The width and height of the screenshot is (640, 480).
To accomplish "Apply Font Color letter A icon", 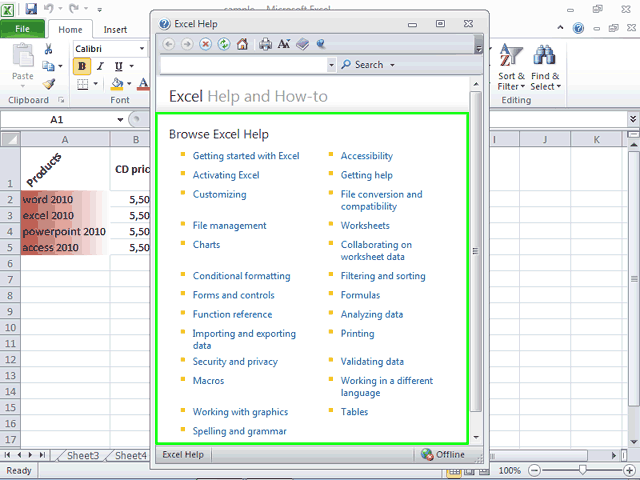I will tap(143, 84).
